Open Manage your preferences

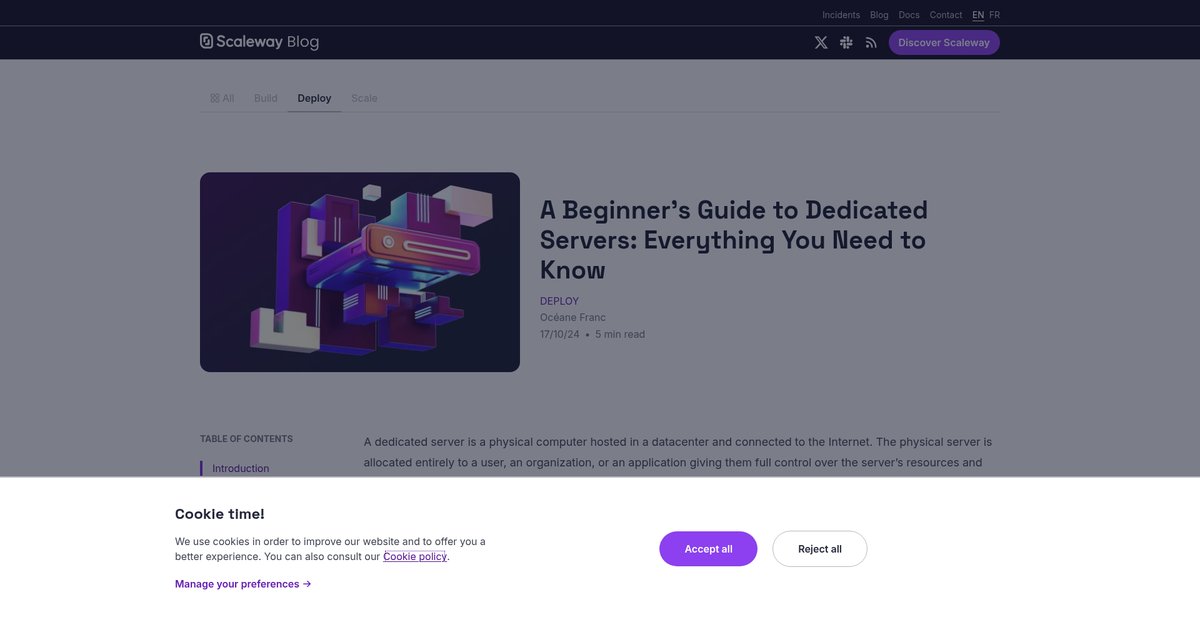click(243, 584)
